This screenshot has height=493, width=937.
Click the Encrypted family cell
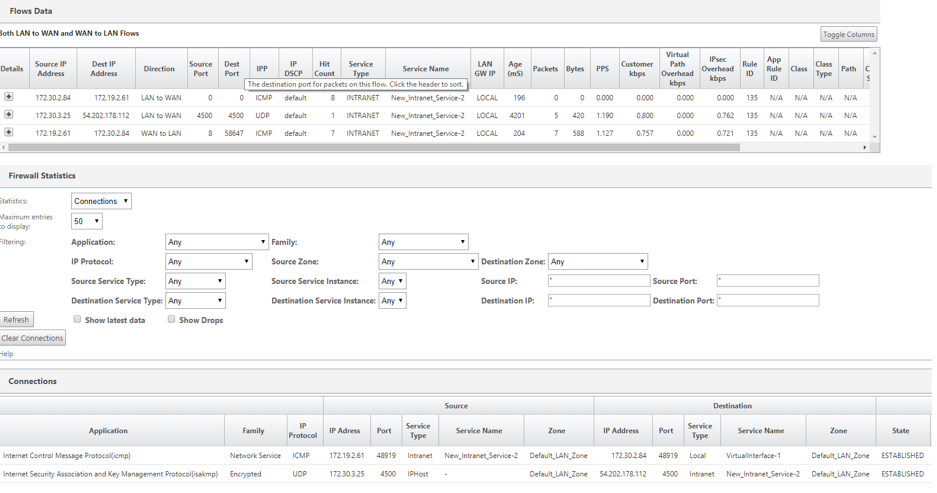click(246, 474)
